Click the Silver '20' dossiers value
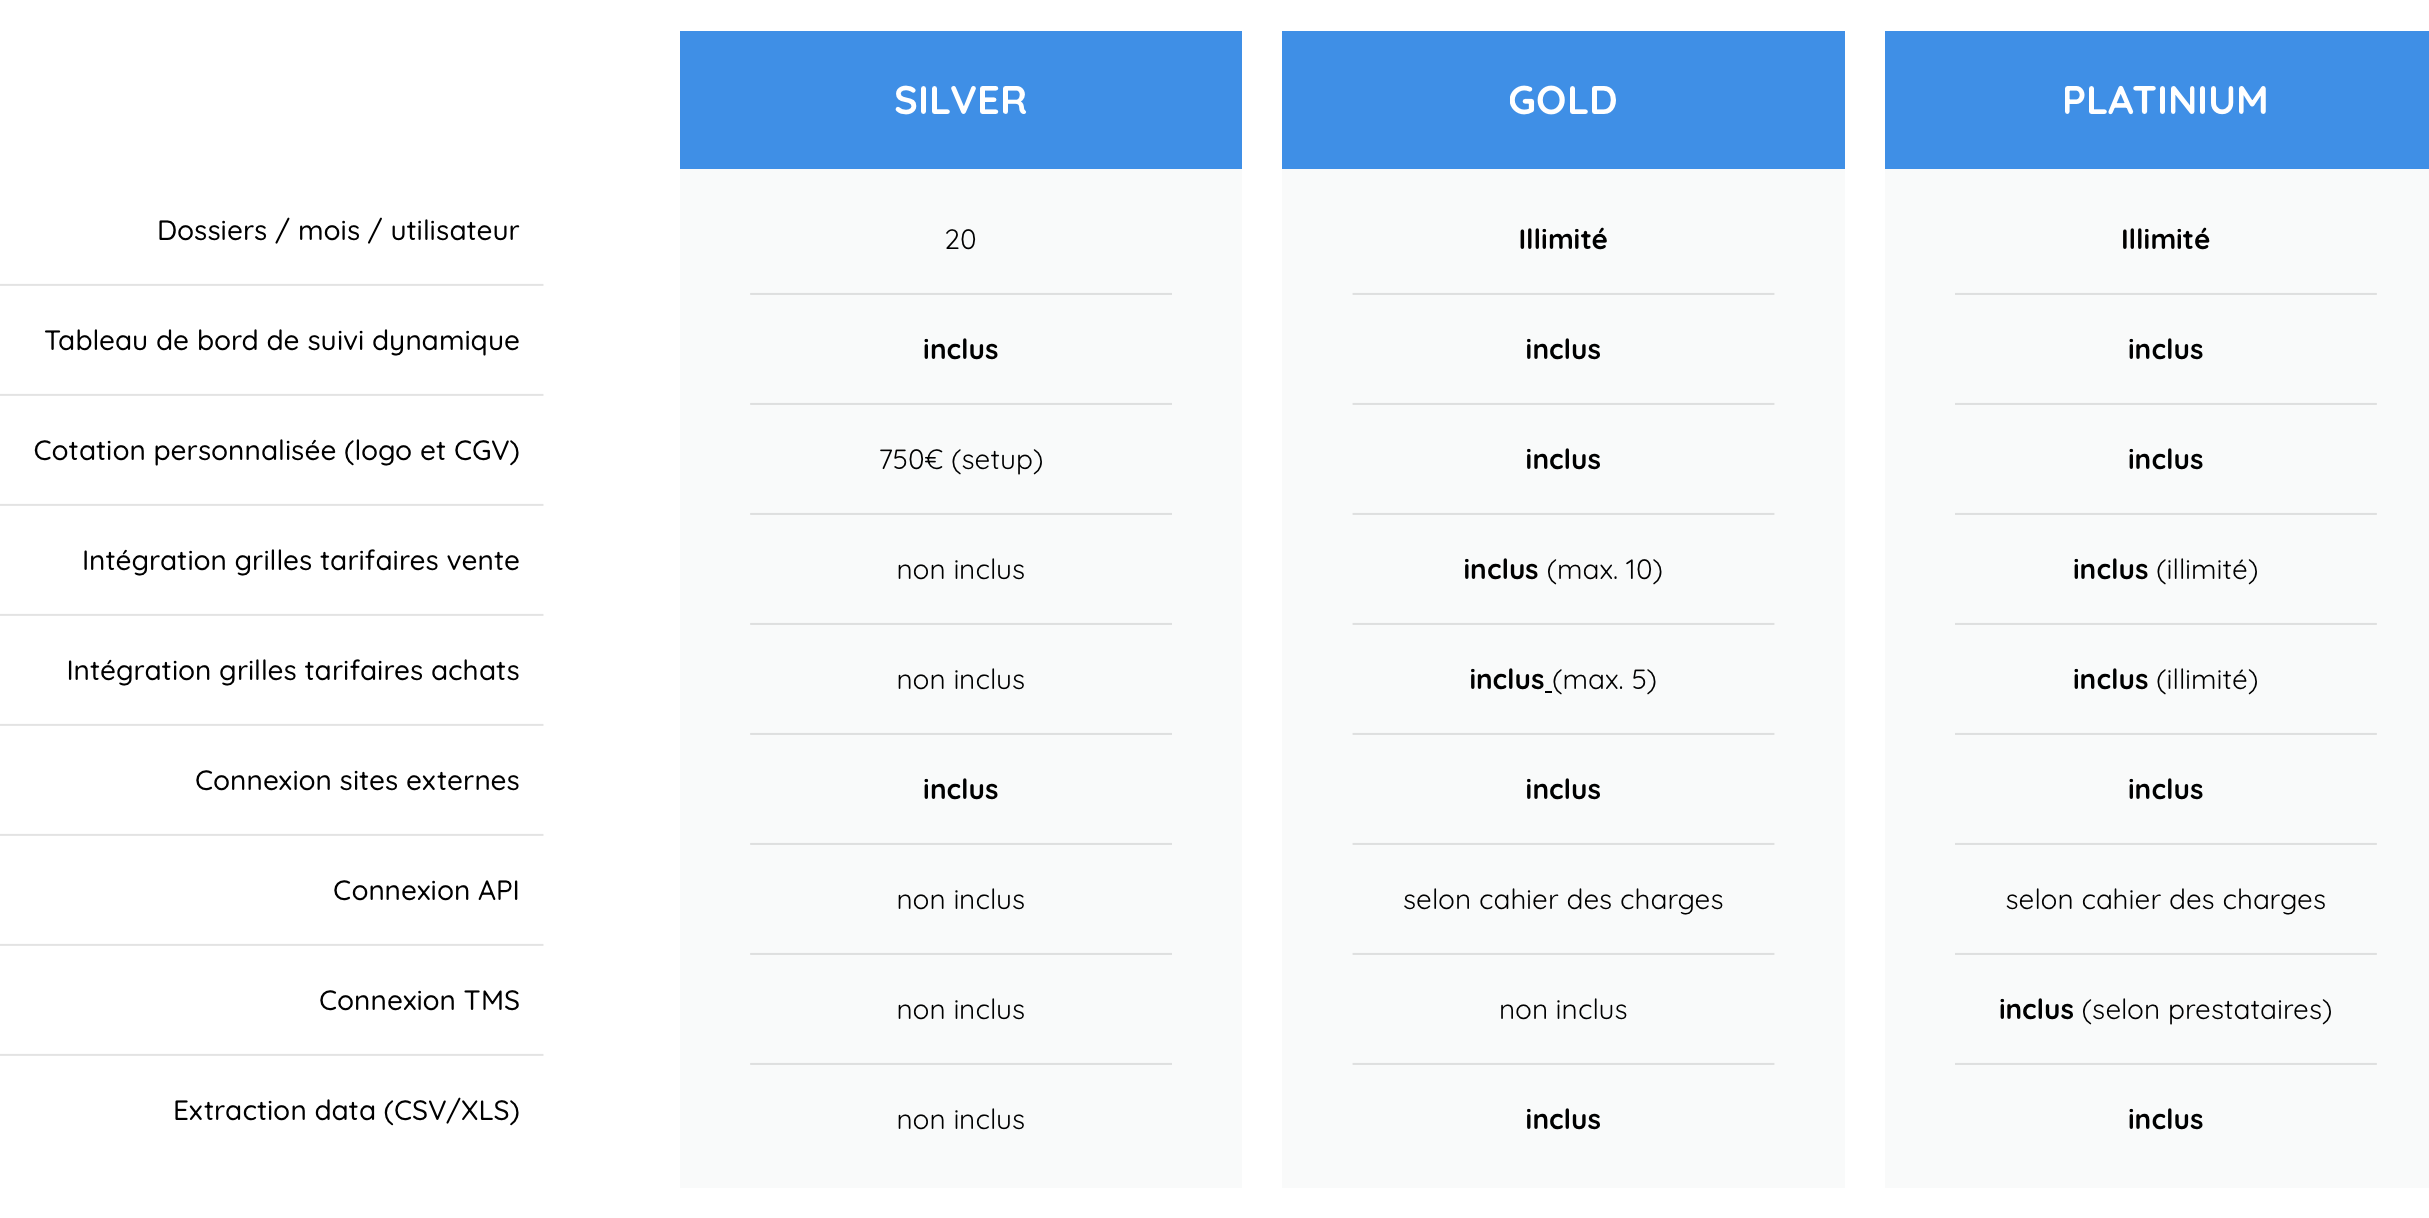Viewport: 2429px width, 1218px height. 960,240
